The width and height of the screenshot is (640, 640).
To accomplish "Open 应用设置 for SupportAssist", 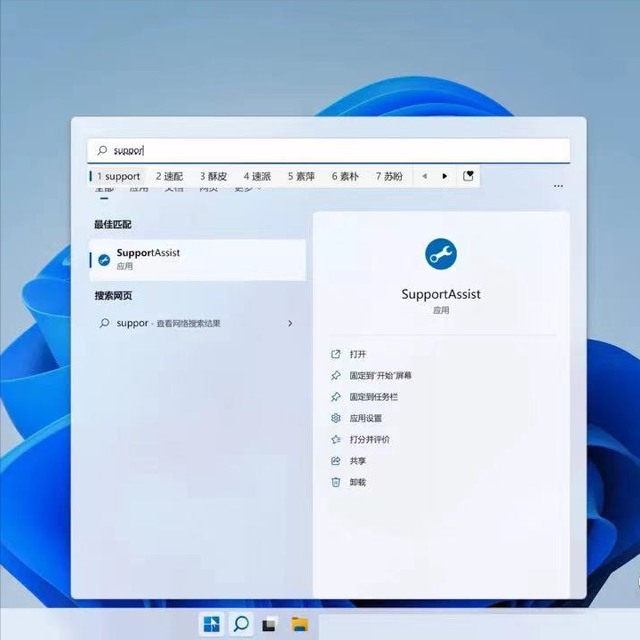I will (365, 418).
